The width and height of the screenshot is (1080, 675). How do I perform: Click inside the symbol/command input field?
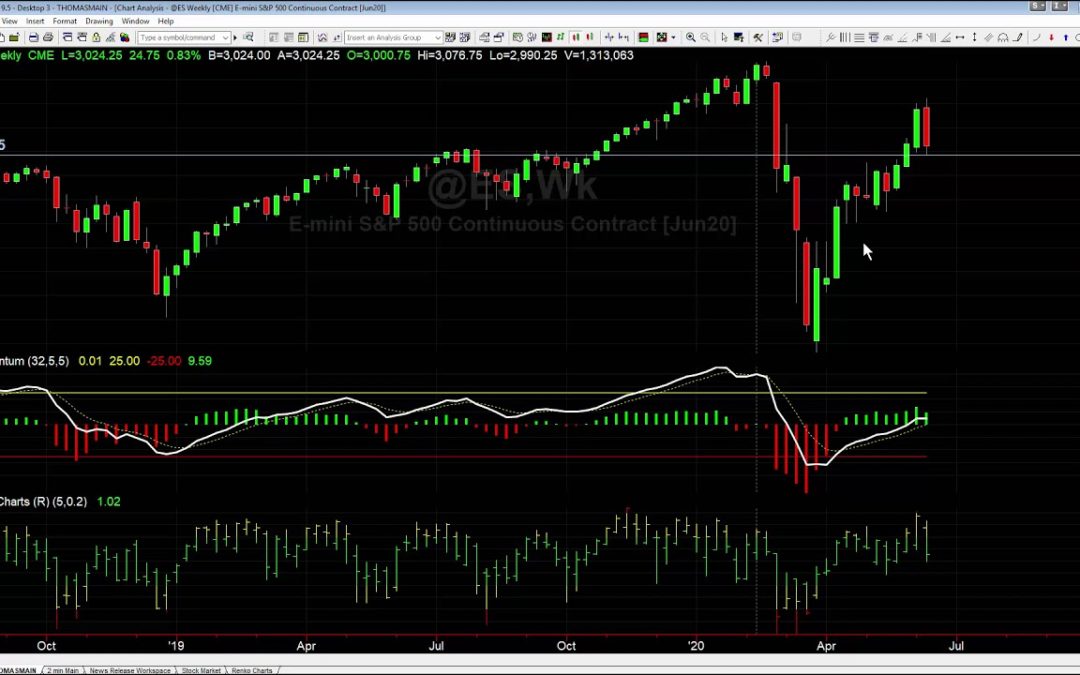(x=180, y=36)
